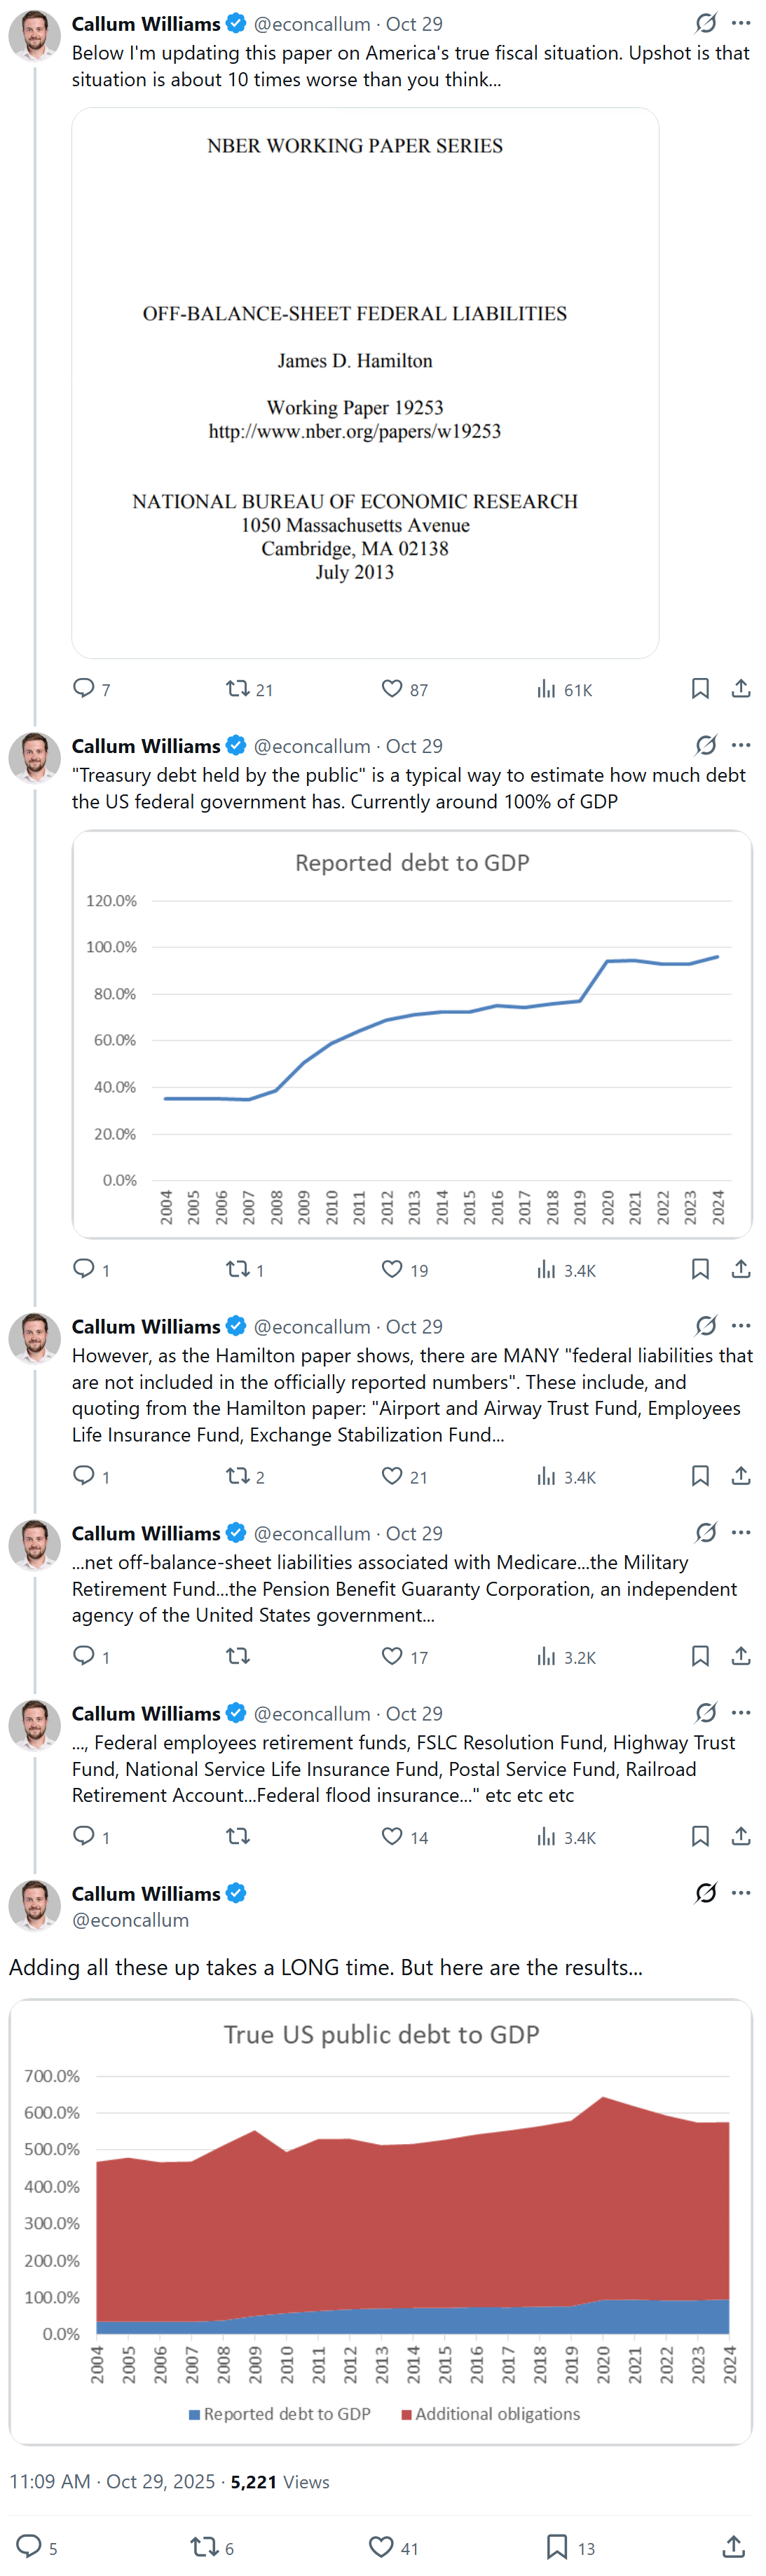Open more options on the first tweet
The width and height of the screenshot is (766, 2576).
(741, 23)
